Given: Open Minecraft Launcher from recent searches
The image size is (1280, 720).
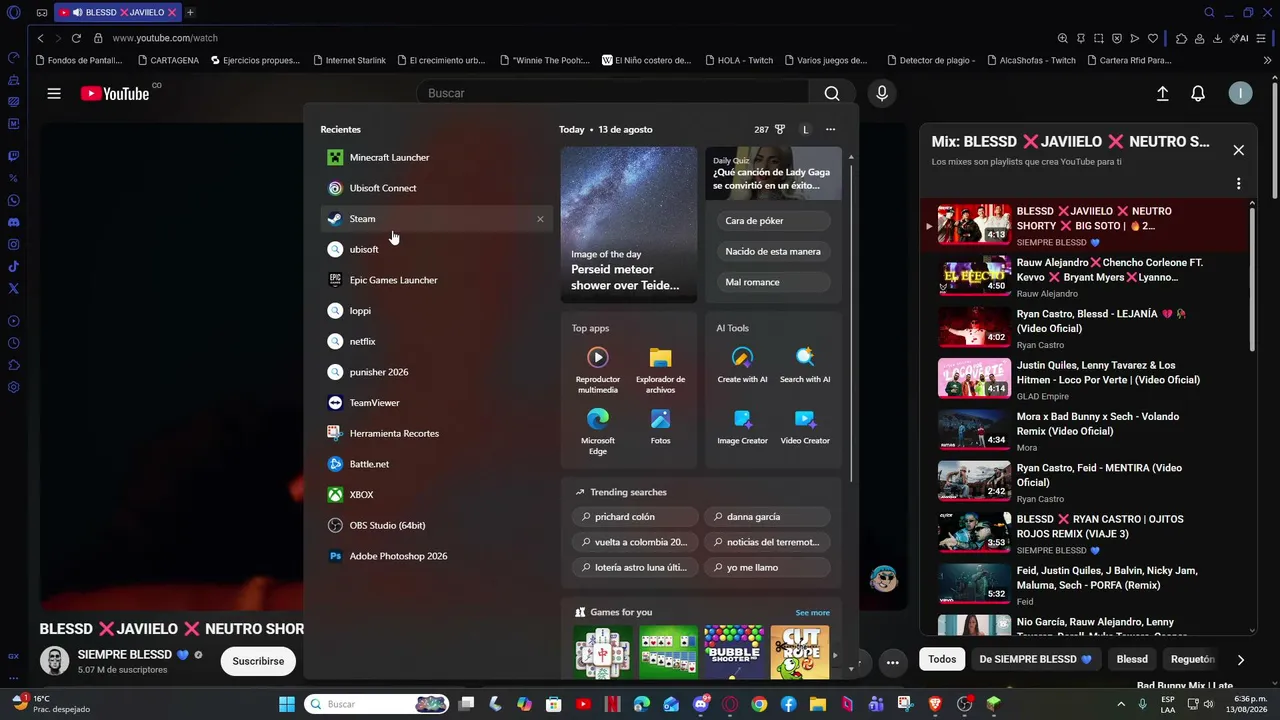Looking at the screenshot, I should click(436, 157).
